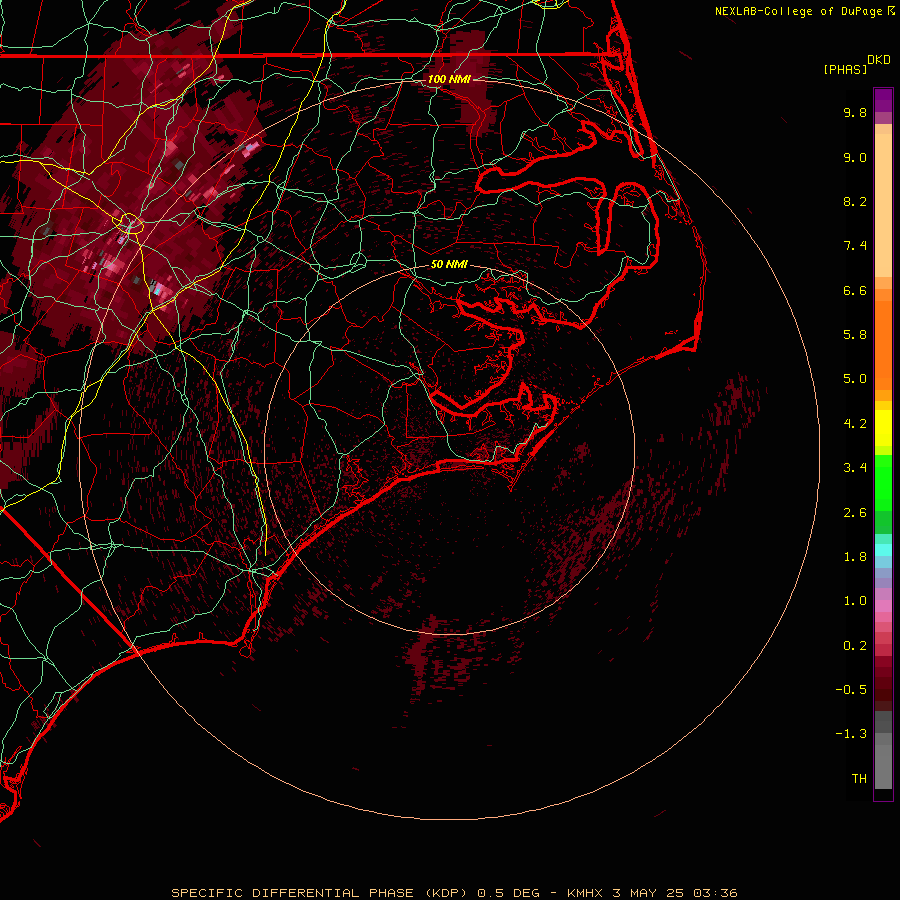Screen dimensions: 900x900
Task: Click the TH threshold label
Action: (x=859, y=779)
